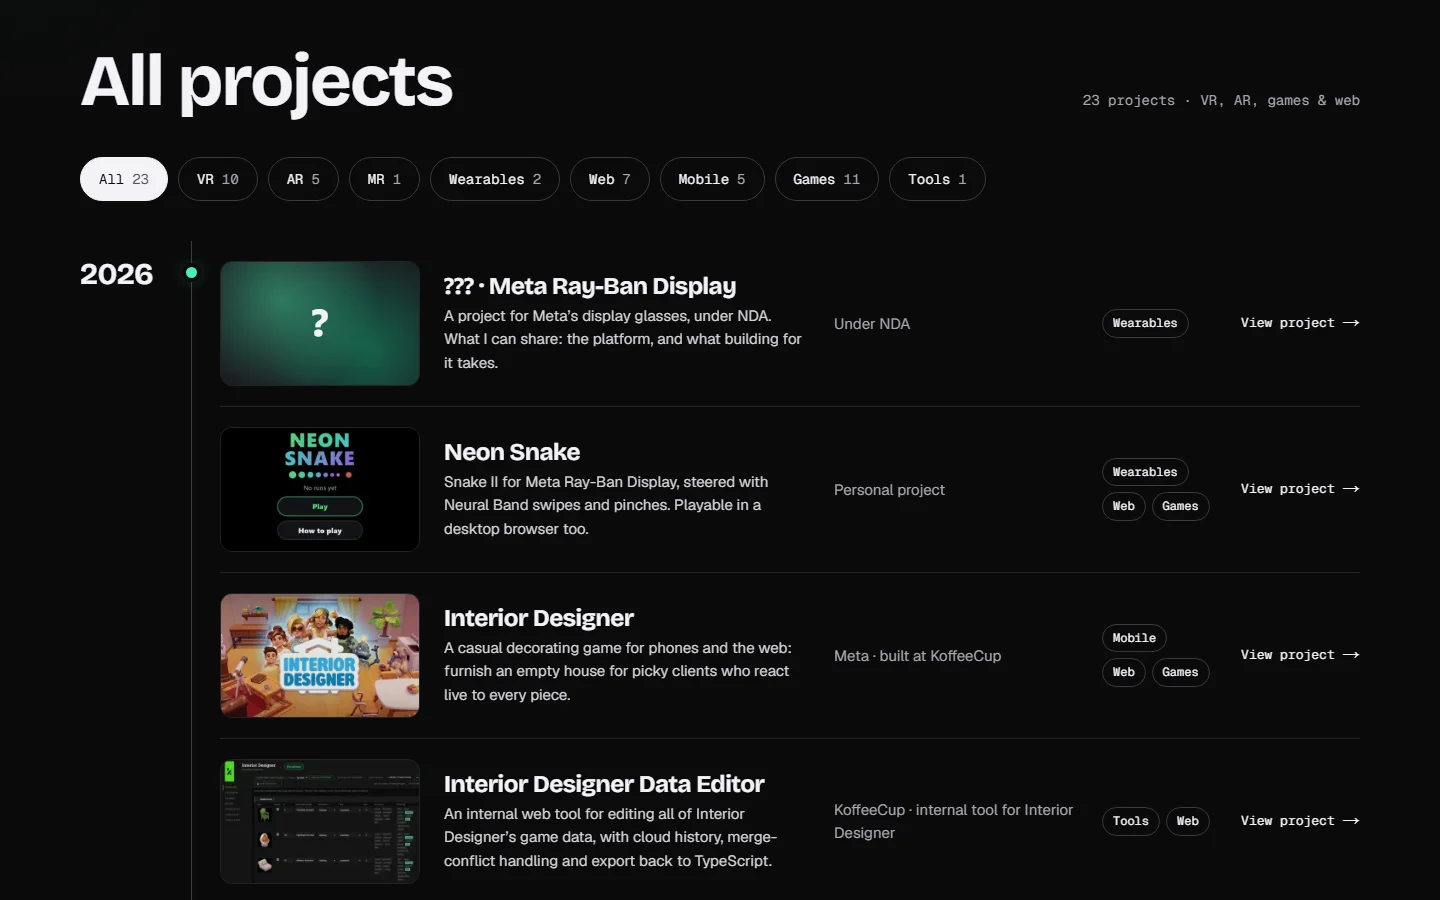Click Web tag beside Mobile on Interior Designer
The image size is (1440, 900).
pyautogui.click(x=1124, y=672)
